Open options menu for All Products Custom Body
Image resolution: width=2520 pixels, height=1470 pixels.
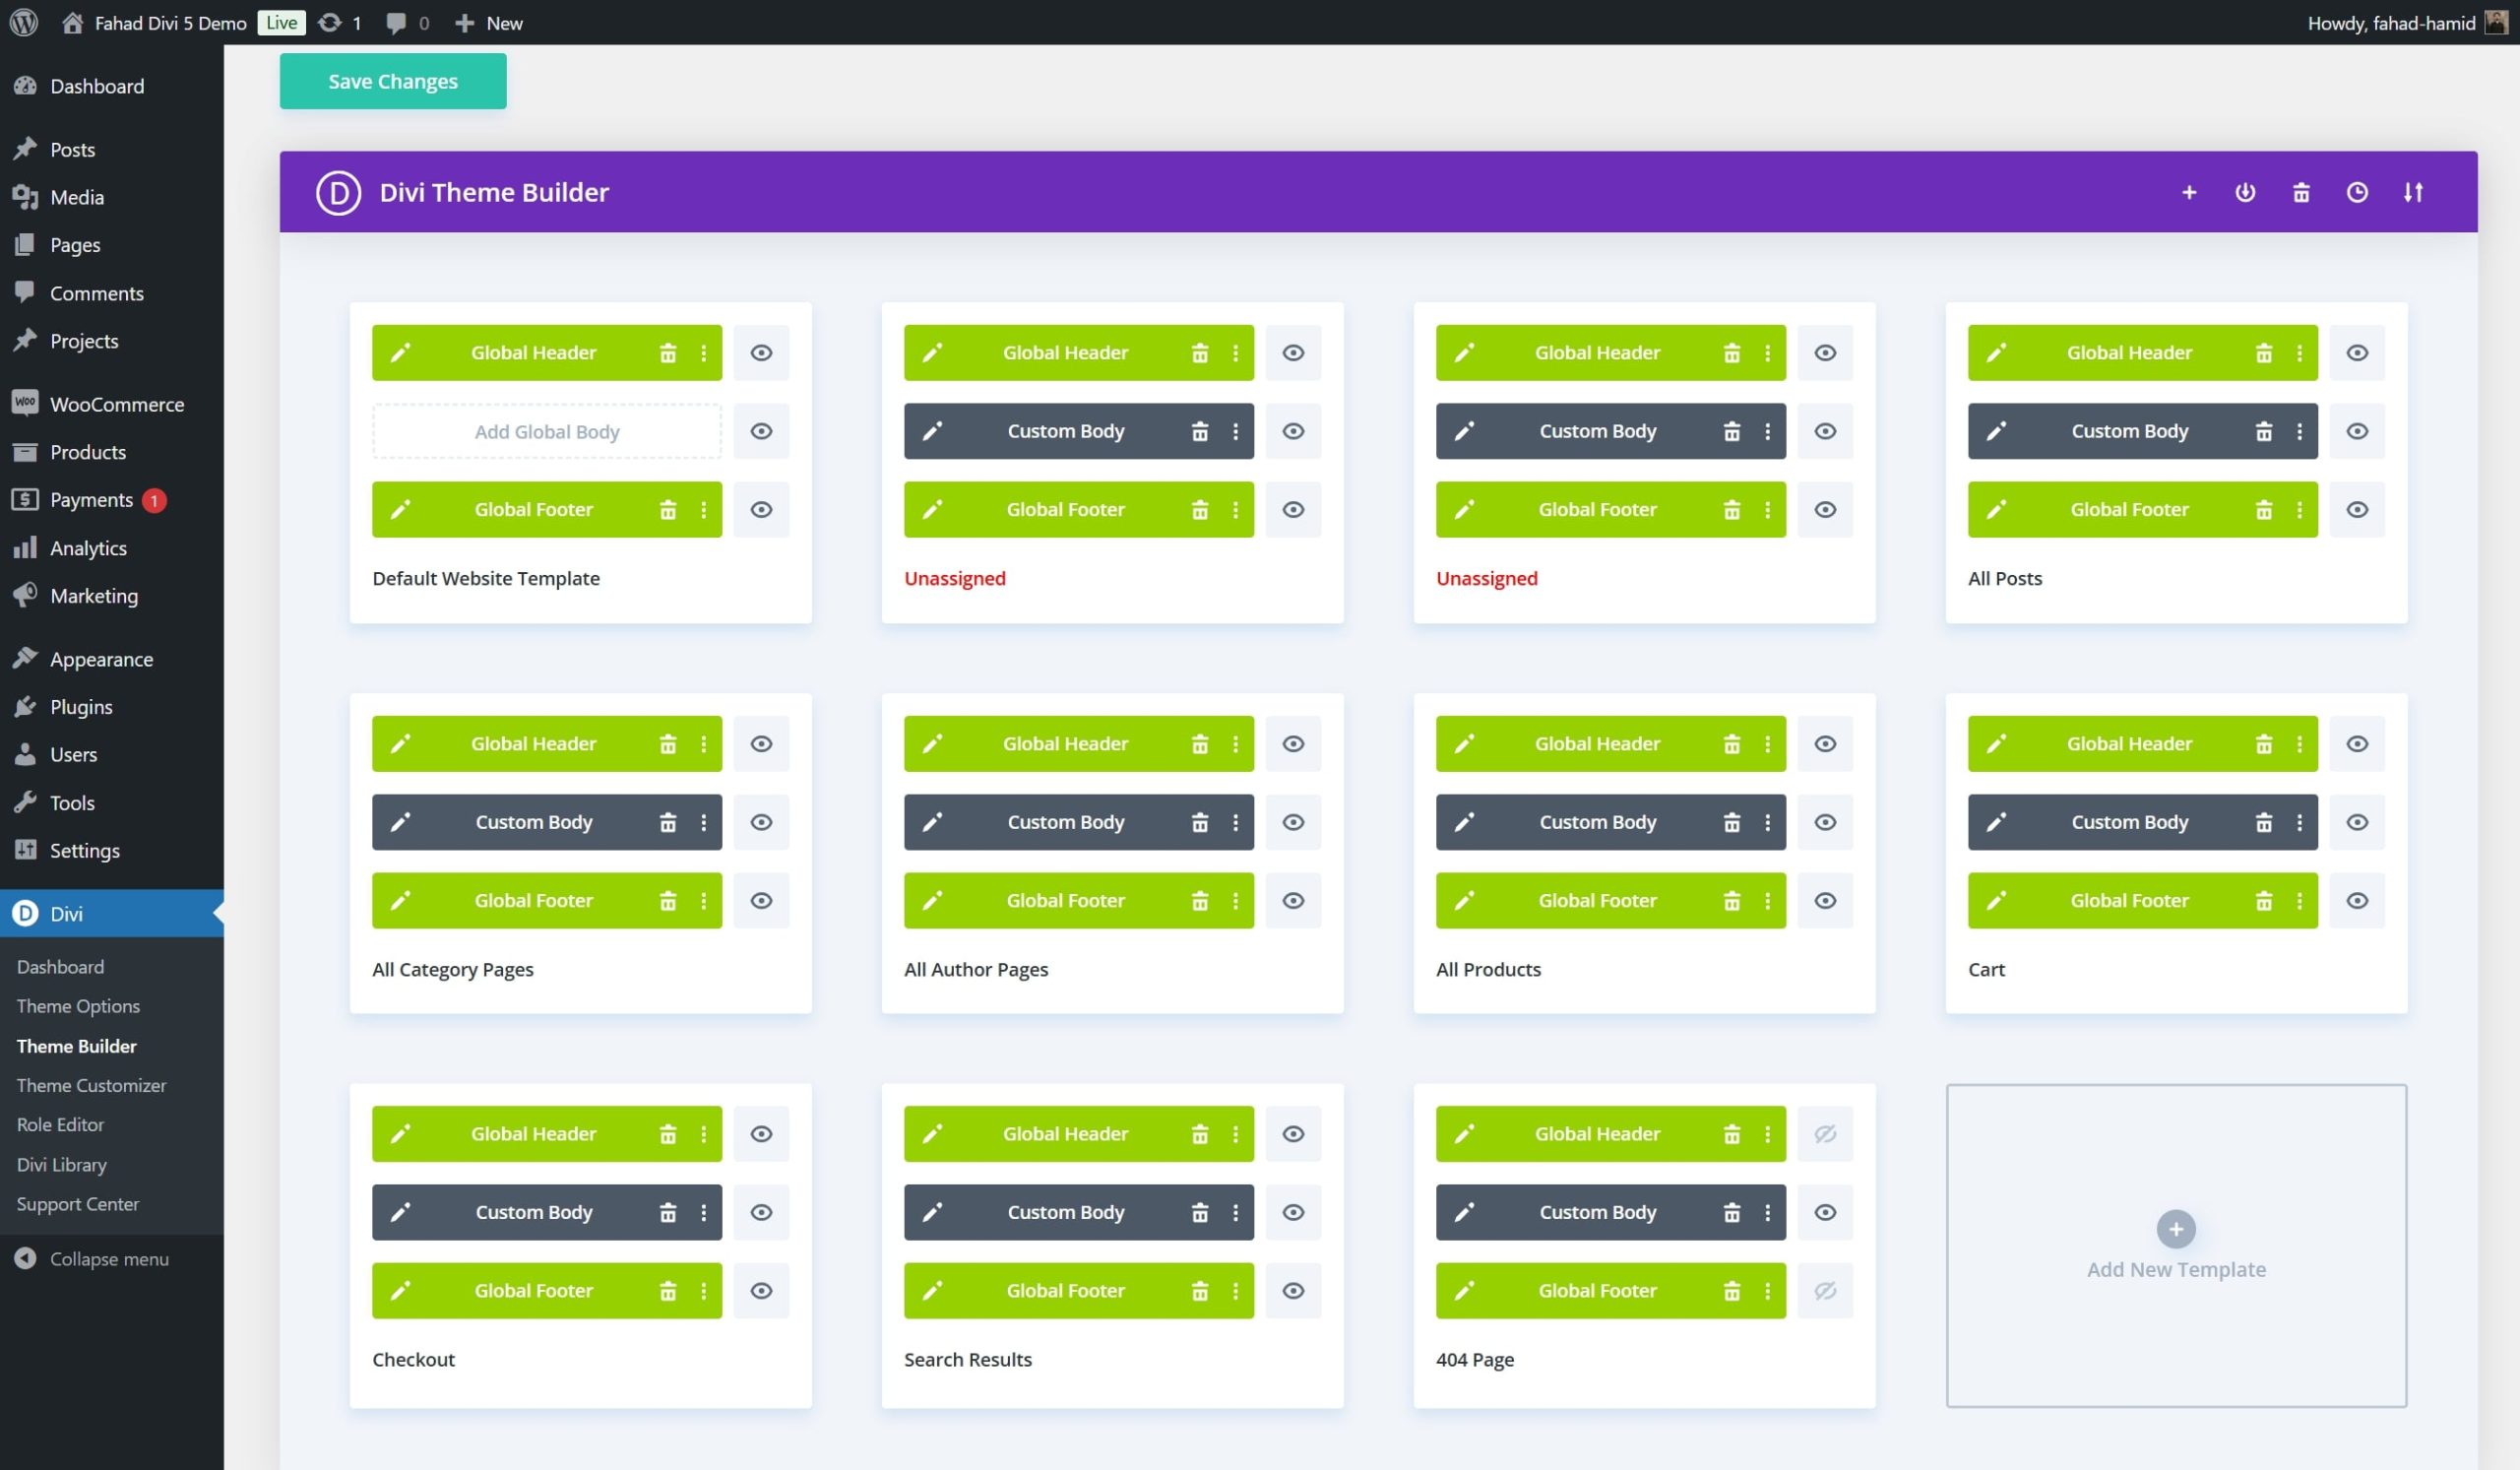[x=1767, y=822]
